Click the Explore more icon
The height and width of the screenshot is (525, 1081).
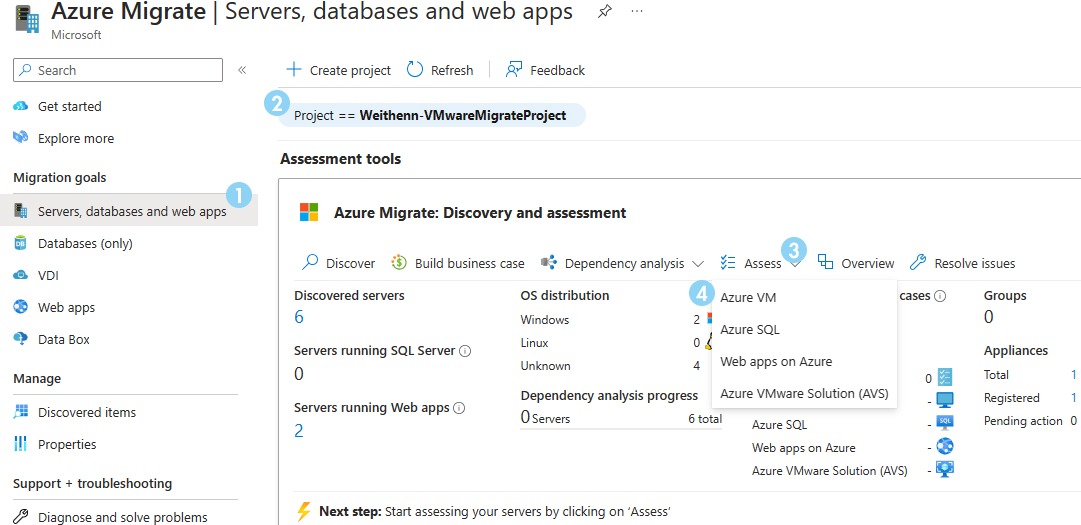(21, 138)
